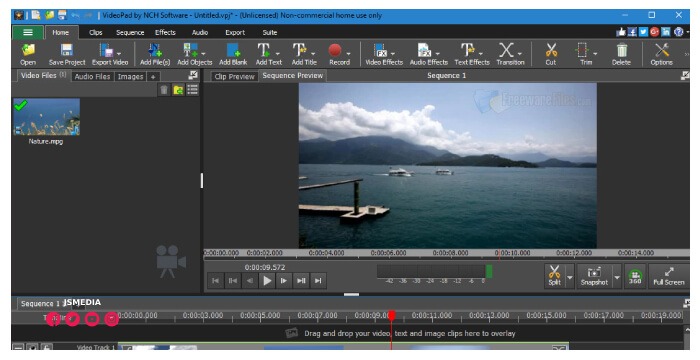Screen dimensions: 700x360
Task: Click the Text Effects icon
Action: (467, 50)
